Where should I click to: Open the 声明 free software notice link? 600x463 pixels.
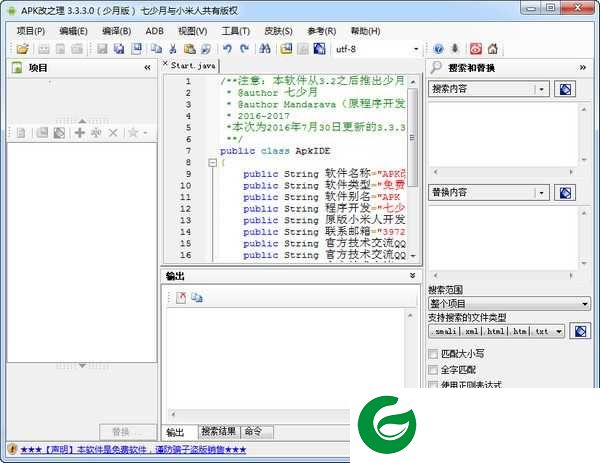(x=133, y=449)
